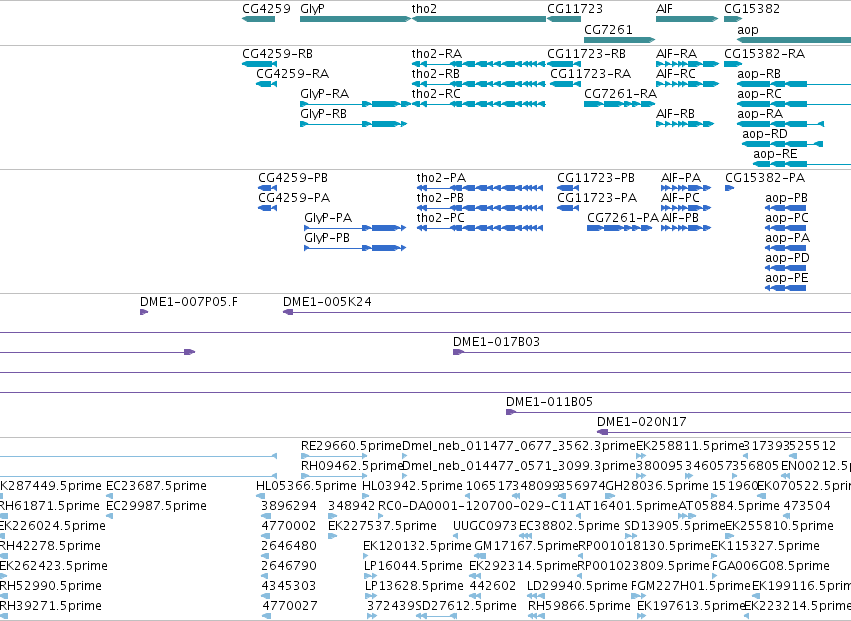The width and height of the screenshot is (851, 621).
Task: Select the CG11723-RB transcript label
Action: [586, 54]
